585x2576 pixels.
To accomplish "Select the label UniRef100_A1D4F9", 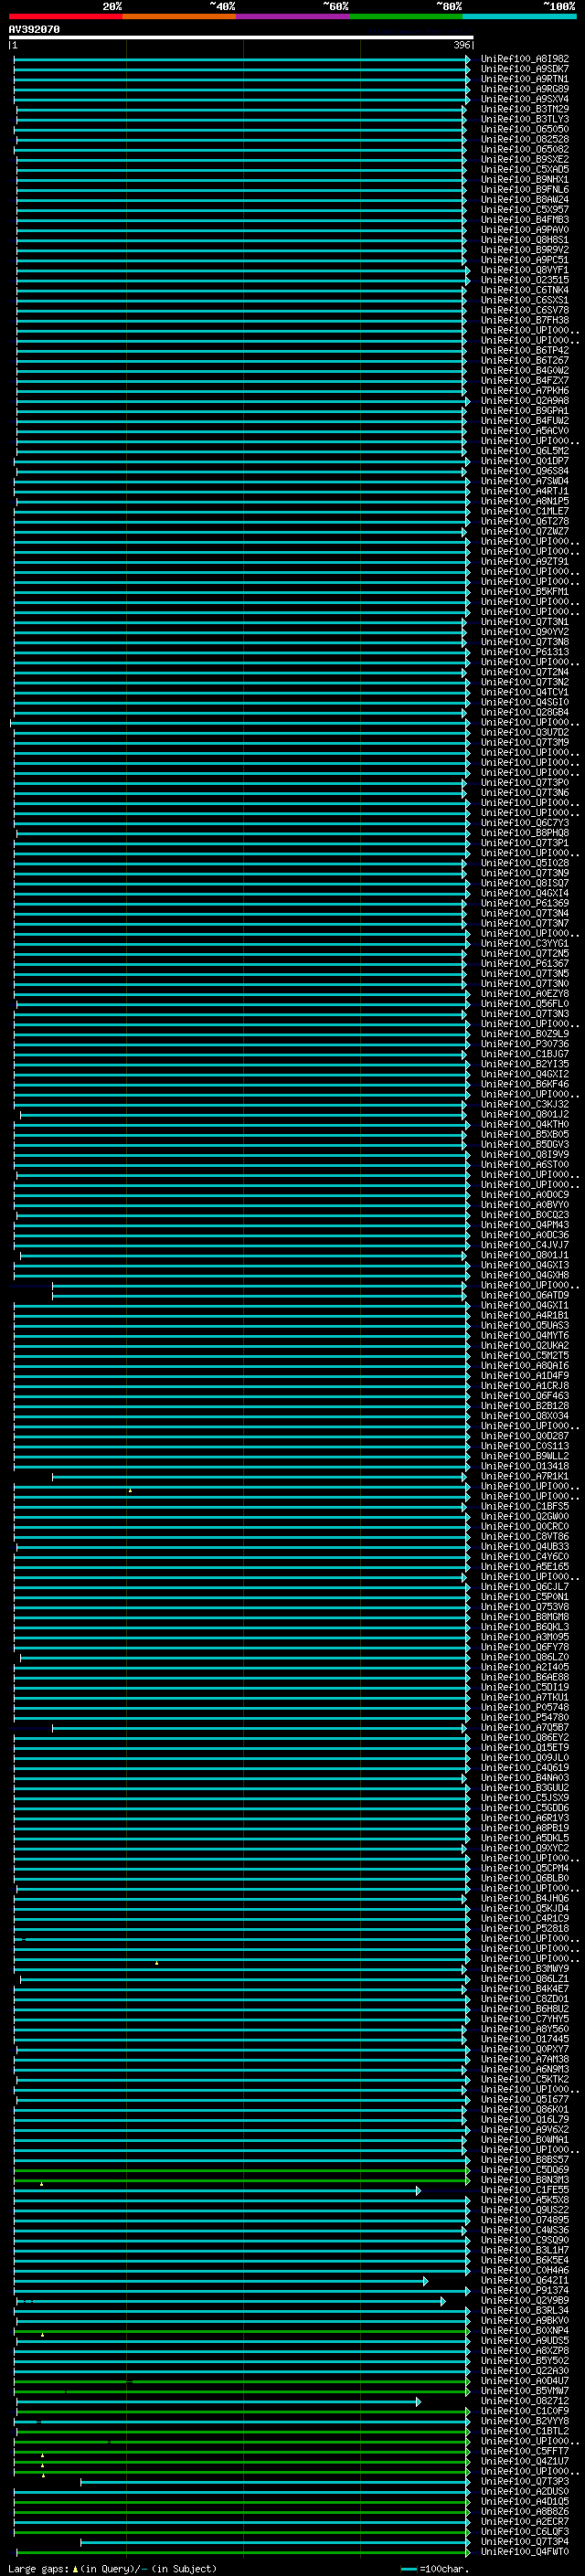I will [525, 1375].
